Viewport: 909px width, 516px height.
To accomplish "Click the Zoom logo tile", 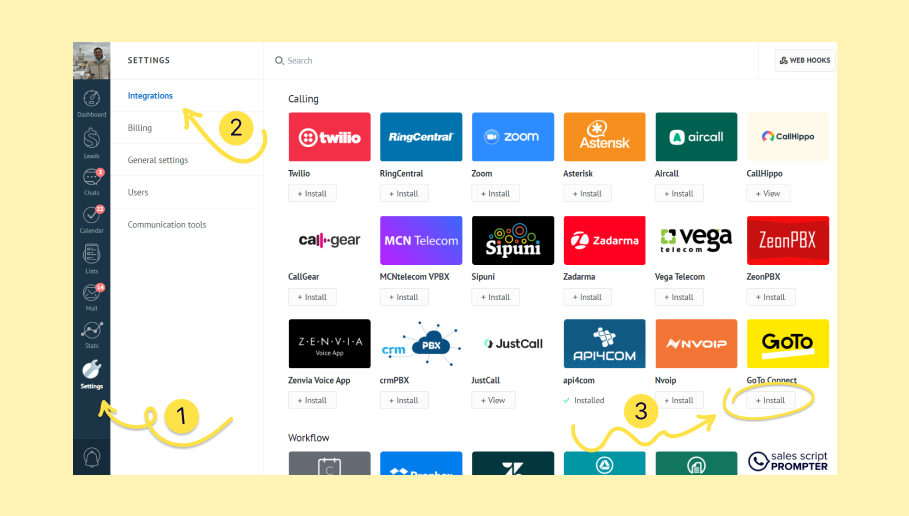I will (512, 137).
